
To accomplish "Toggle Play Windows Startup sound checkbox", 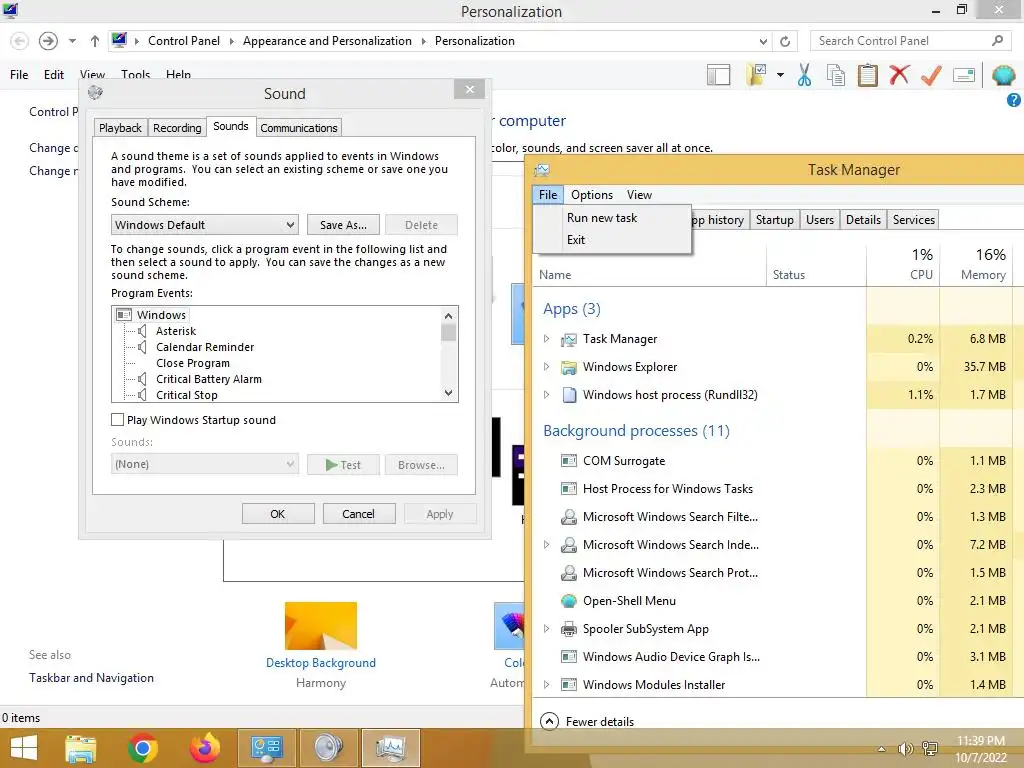I will pyautogui.click(x=118, y=420).
